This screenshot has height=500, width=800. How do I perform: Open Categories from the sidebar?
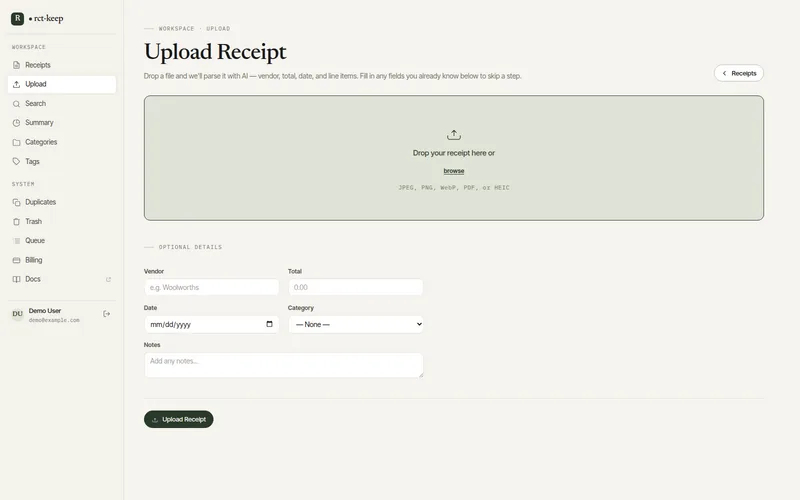coord(62,142)
